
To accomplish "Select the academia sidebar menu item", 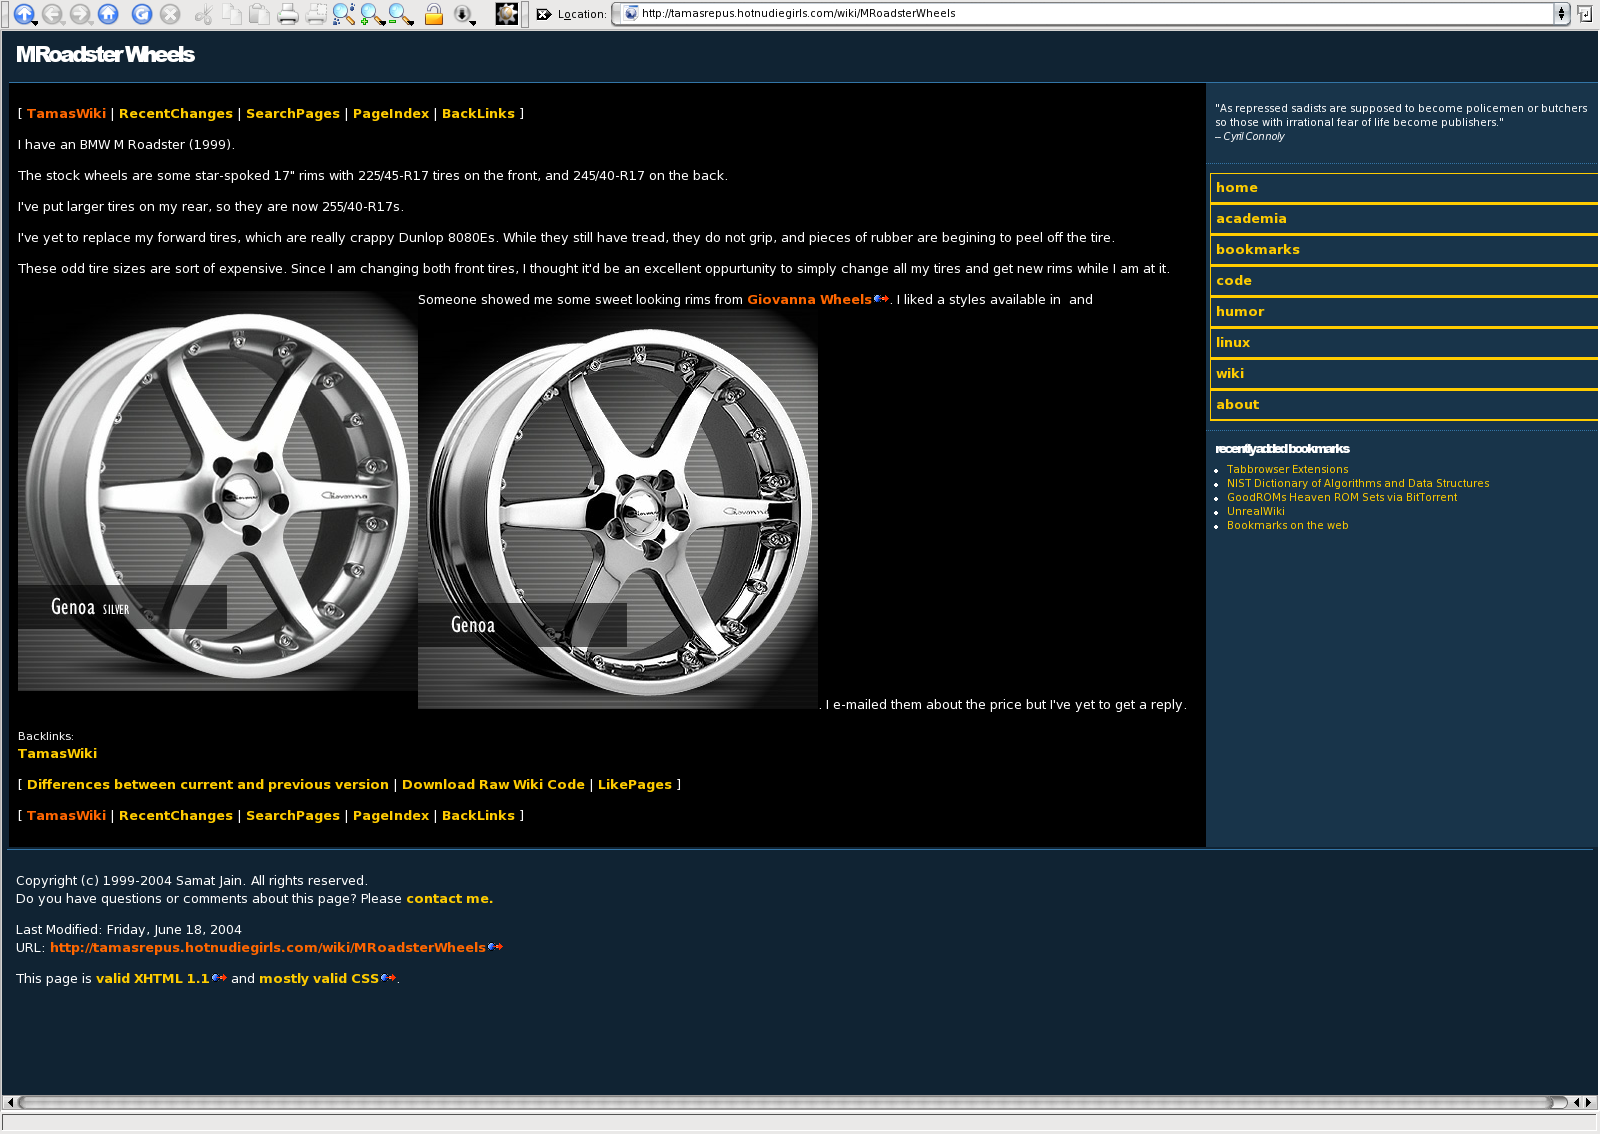I will point(1404,219).
